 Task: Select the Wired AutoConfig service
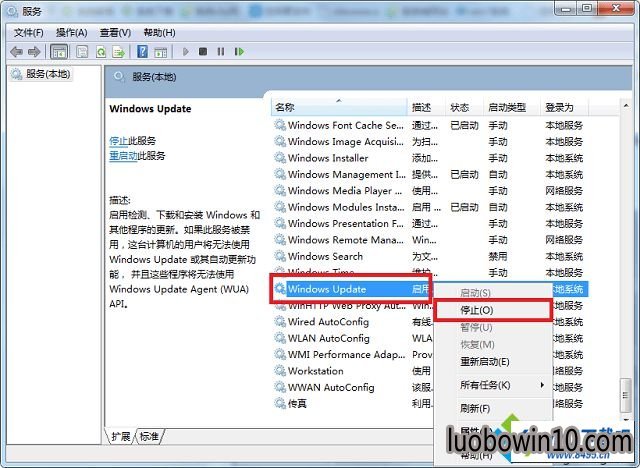tap(353, 322)
